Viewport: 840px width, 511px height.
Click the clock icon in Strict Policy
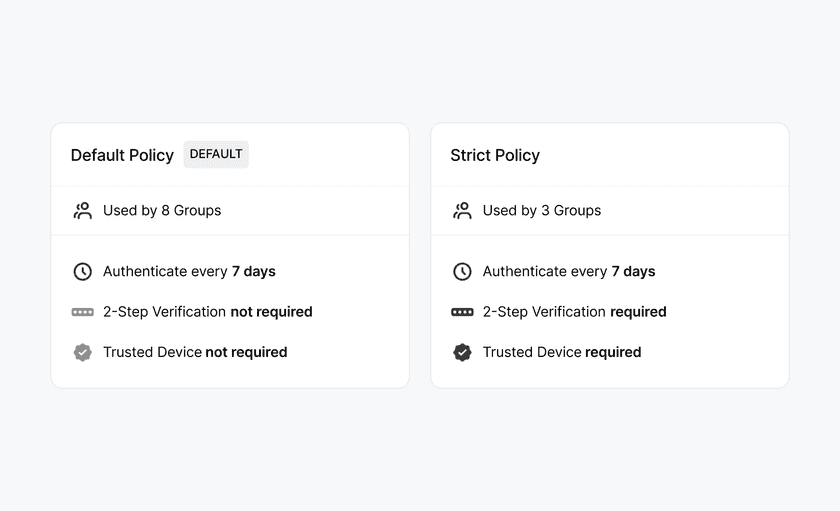pos(462,272)
